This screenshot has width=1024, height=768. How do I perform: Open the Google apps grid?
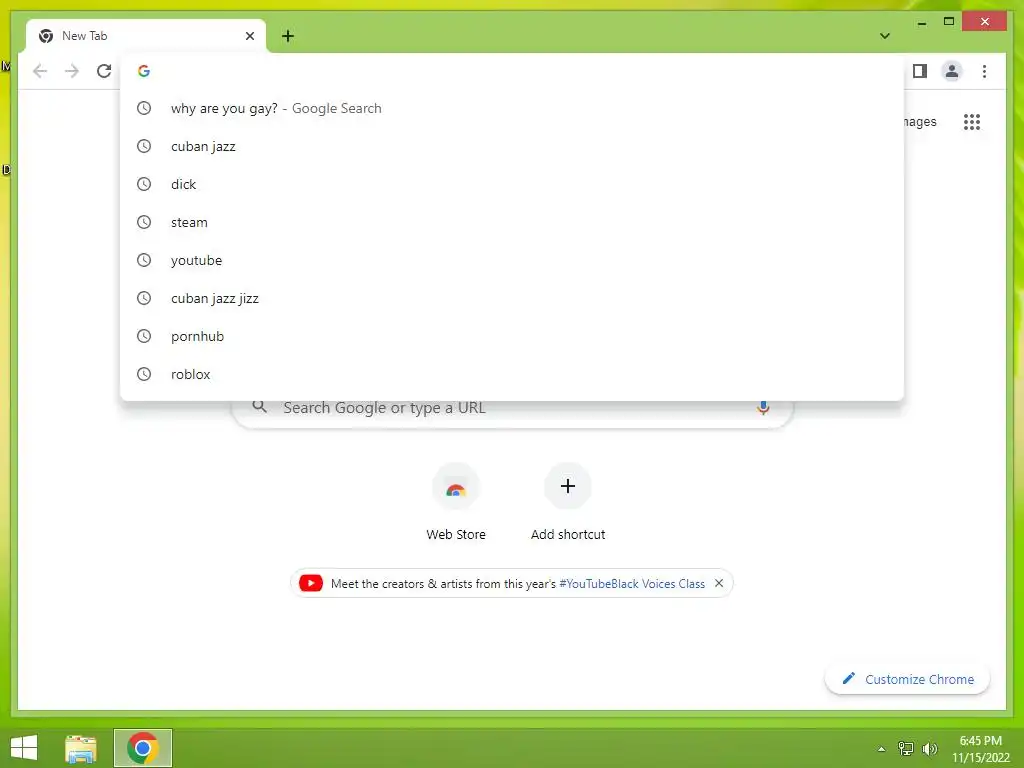(x=971, y=121)
